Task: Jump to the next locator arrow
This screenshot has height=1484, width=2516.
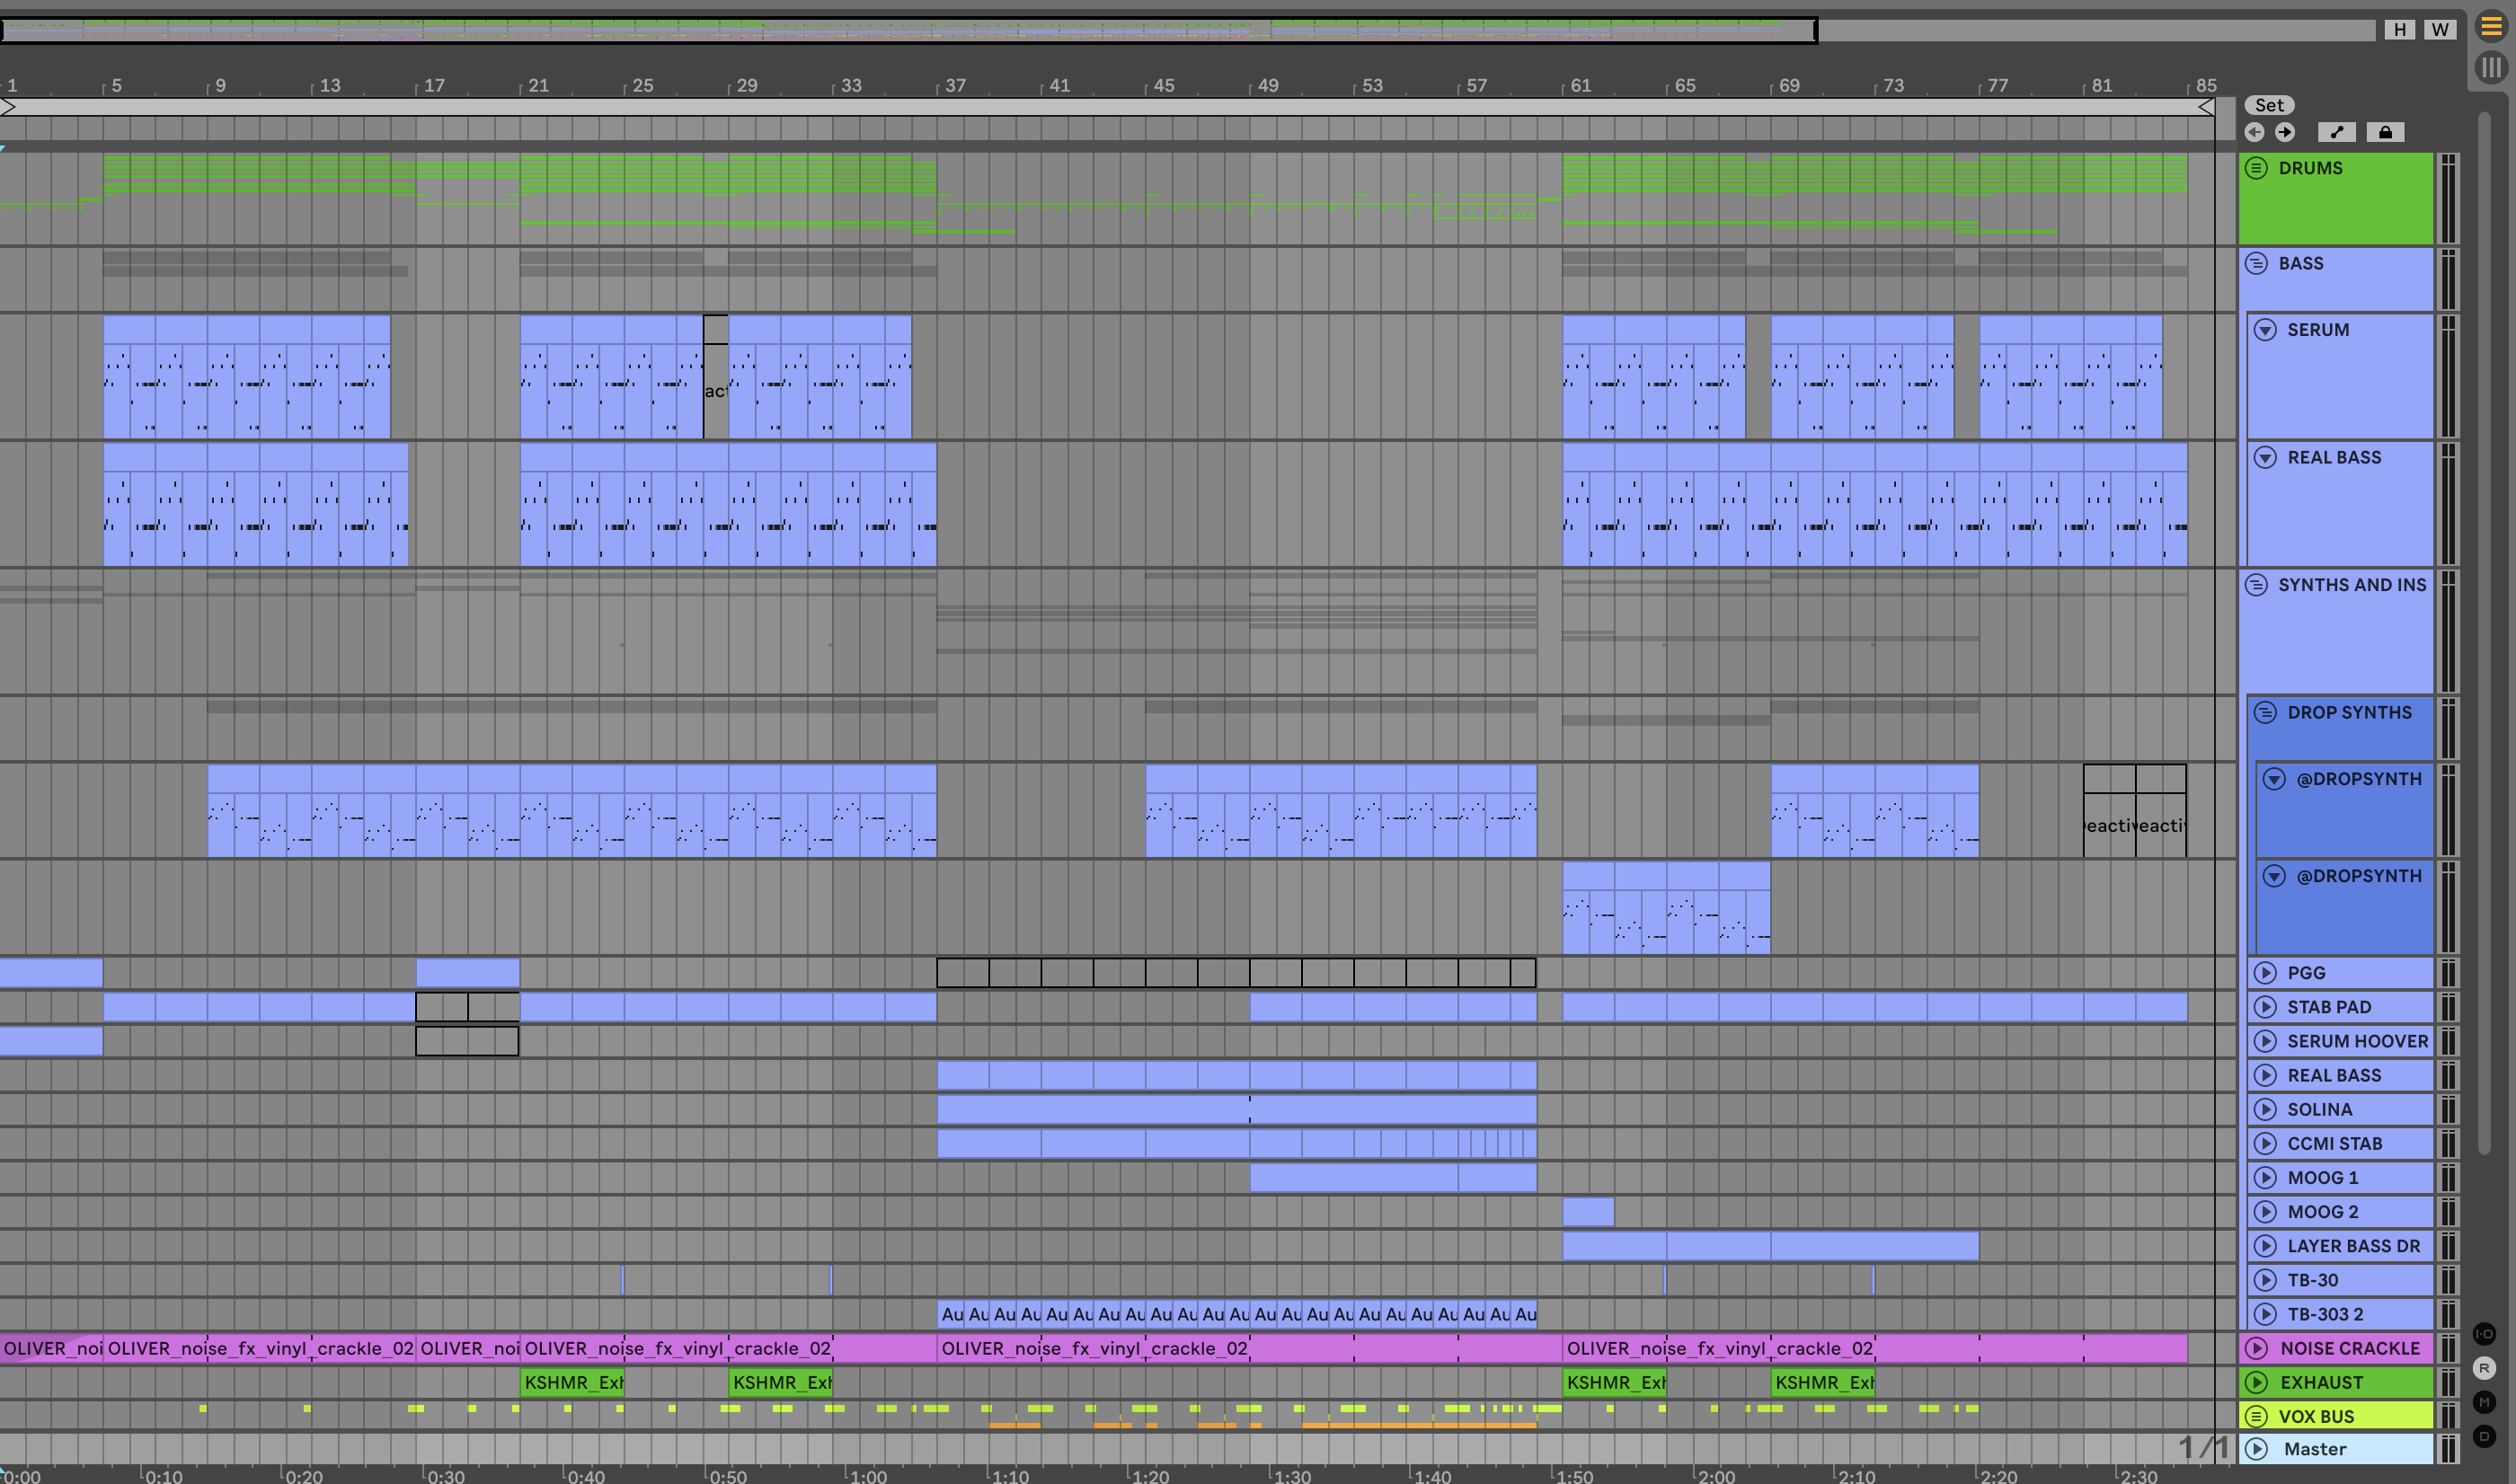Action: click(2285, 132)
